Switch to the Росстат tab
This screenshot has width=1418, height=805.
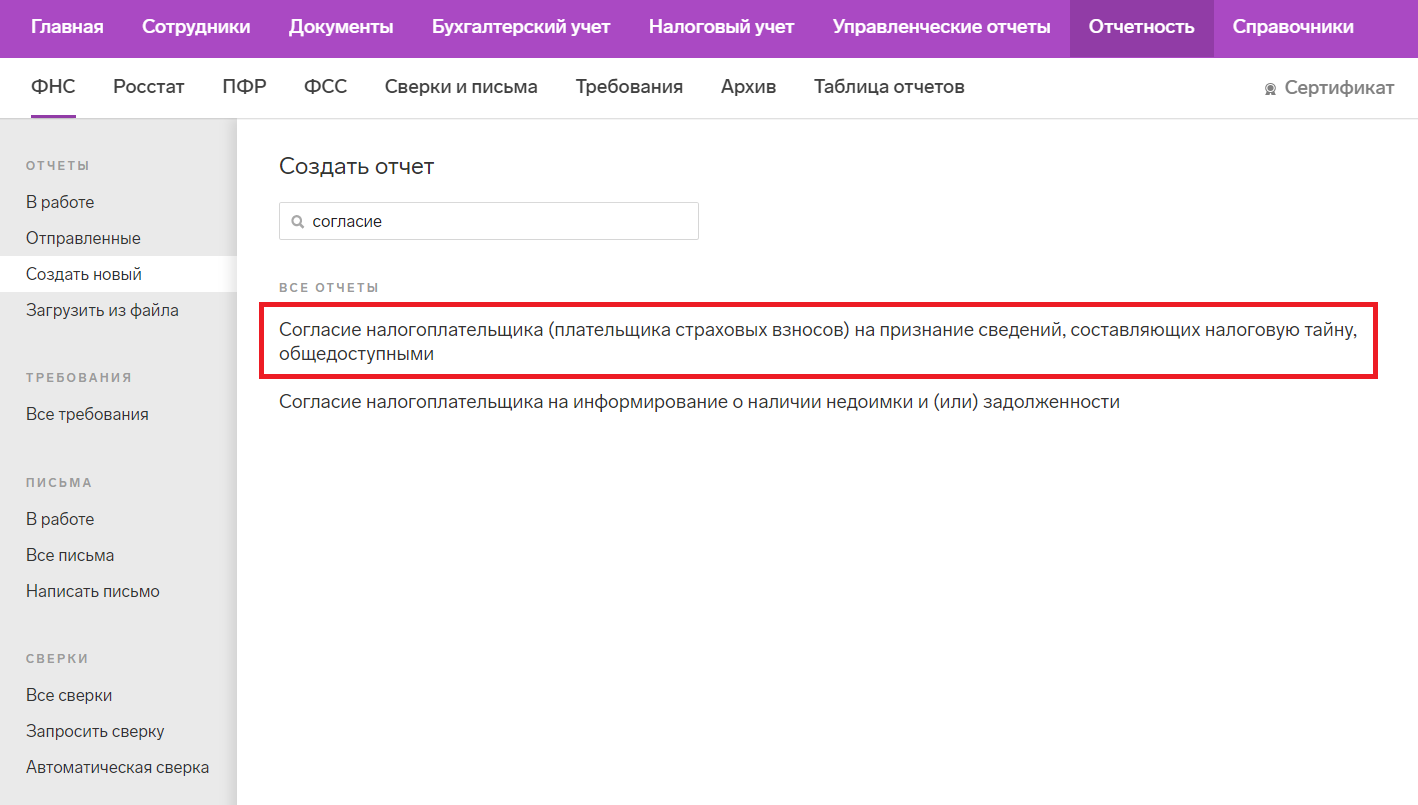point(149,87)
